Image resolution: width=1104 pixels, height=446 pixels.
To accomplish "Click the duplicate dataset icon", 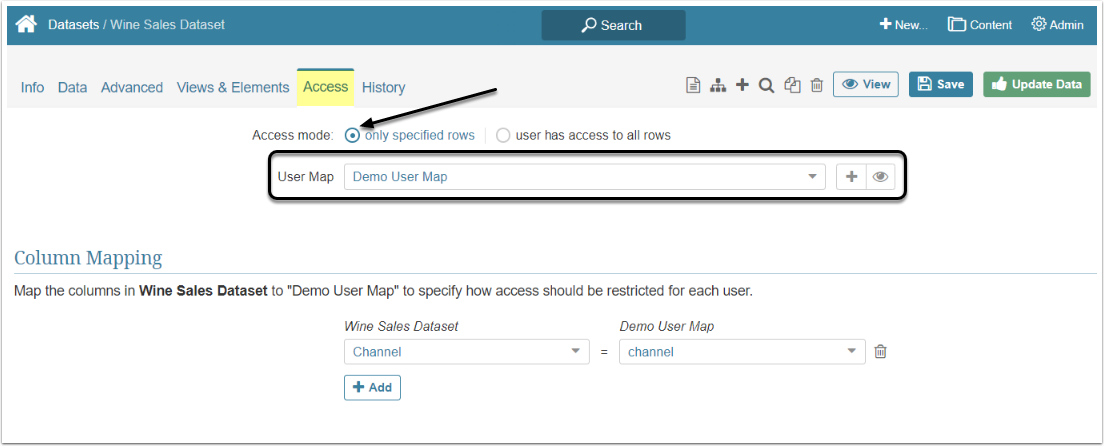I will click(x=792, y=85).
